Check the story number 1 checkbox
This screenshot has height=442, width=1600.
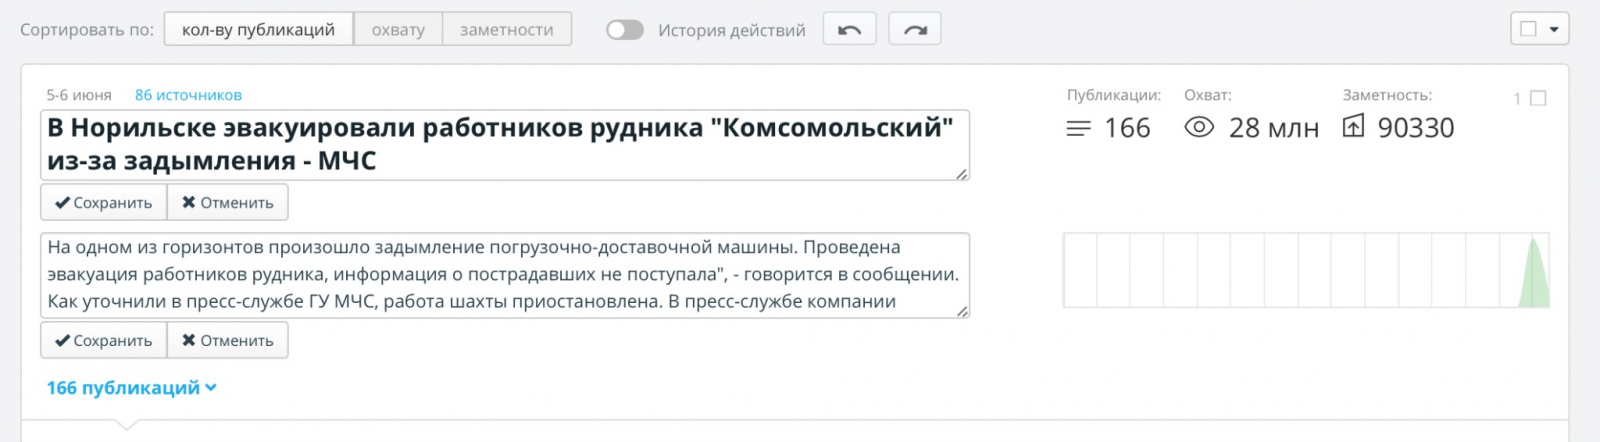click(1538, 98)
